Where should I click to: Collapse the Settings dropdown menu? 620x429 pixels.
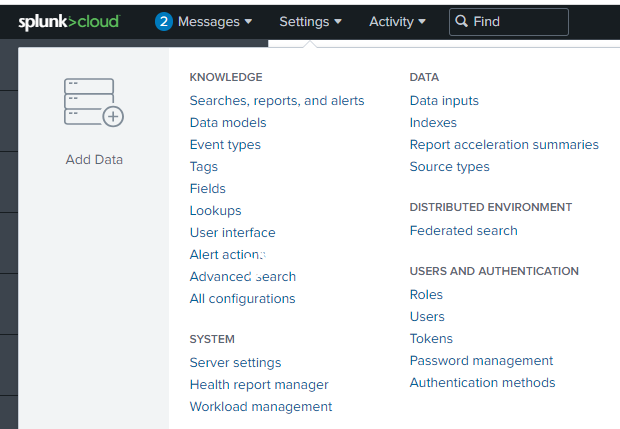tap(310, 21)
